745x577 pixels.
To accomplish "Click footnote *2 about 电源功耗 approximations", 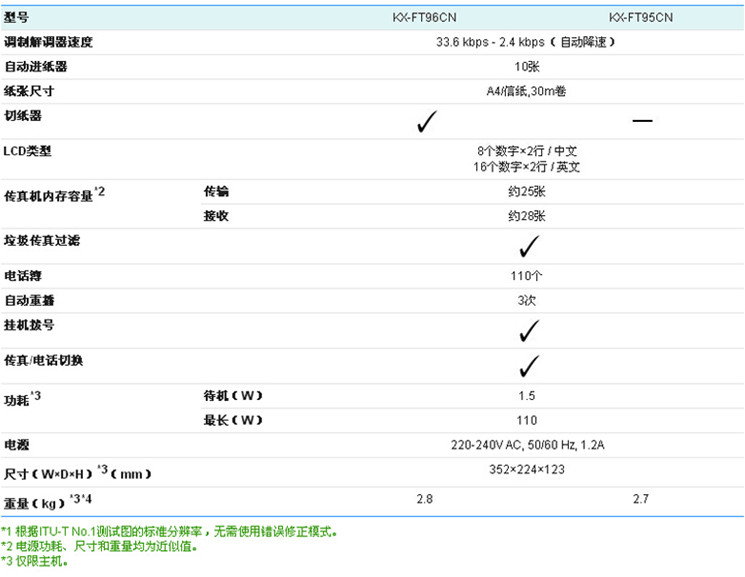I will tap(99, 546).
